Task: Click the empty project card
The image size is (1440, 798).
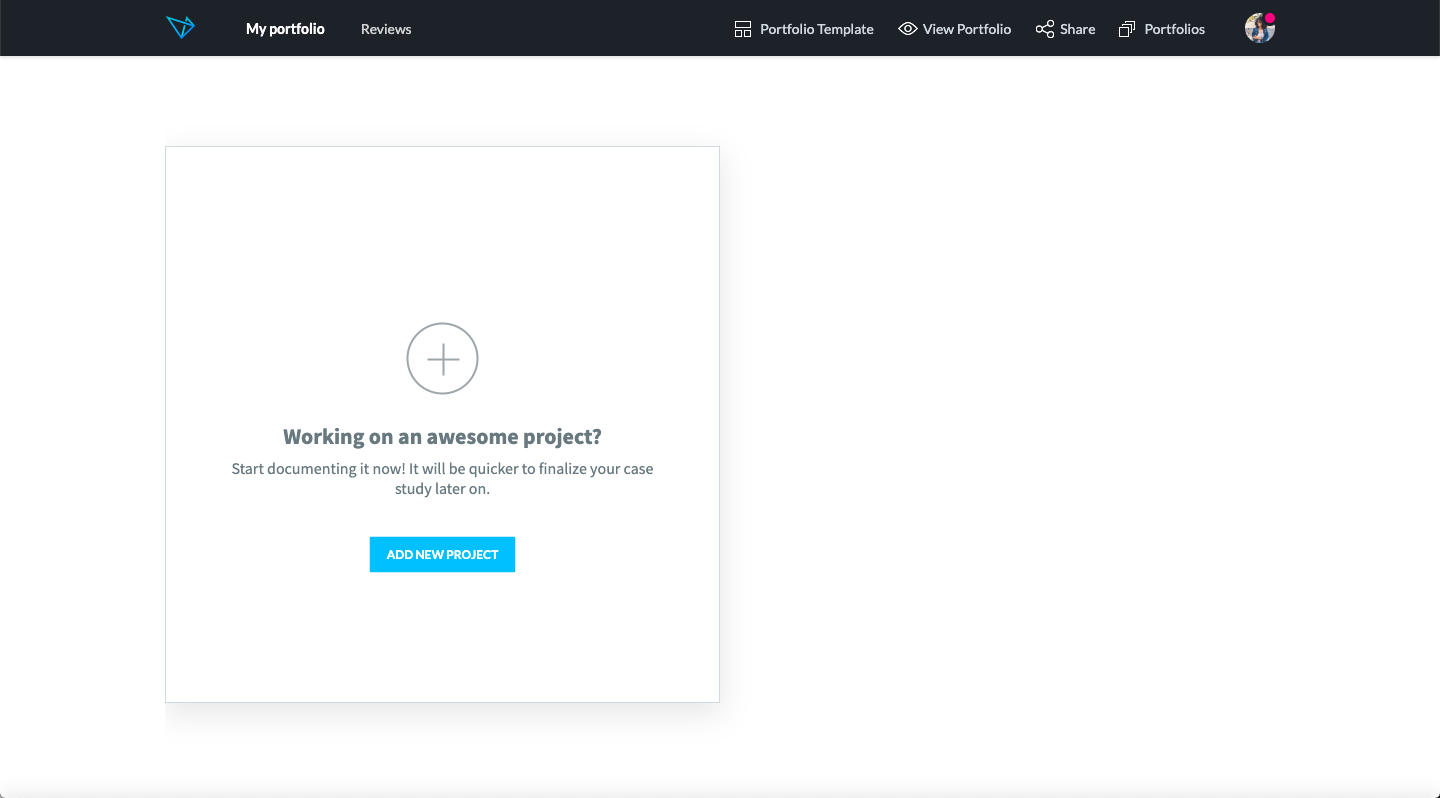Action: point(442,230)
